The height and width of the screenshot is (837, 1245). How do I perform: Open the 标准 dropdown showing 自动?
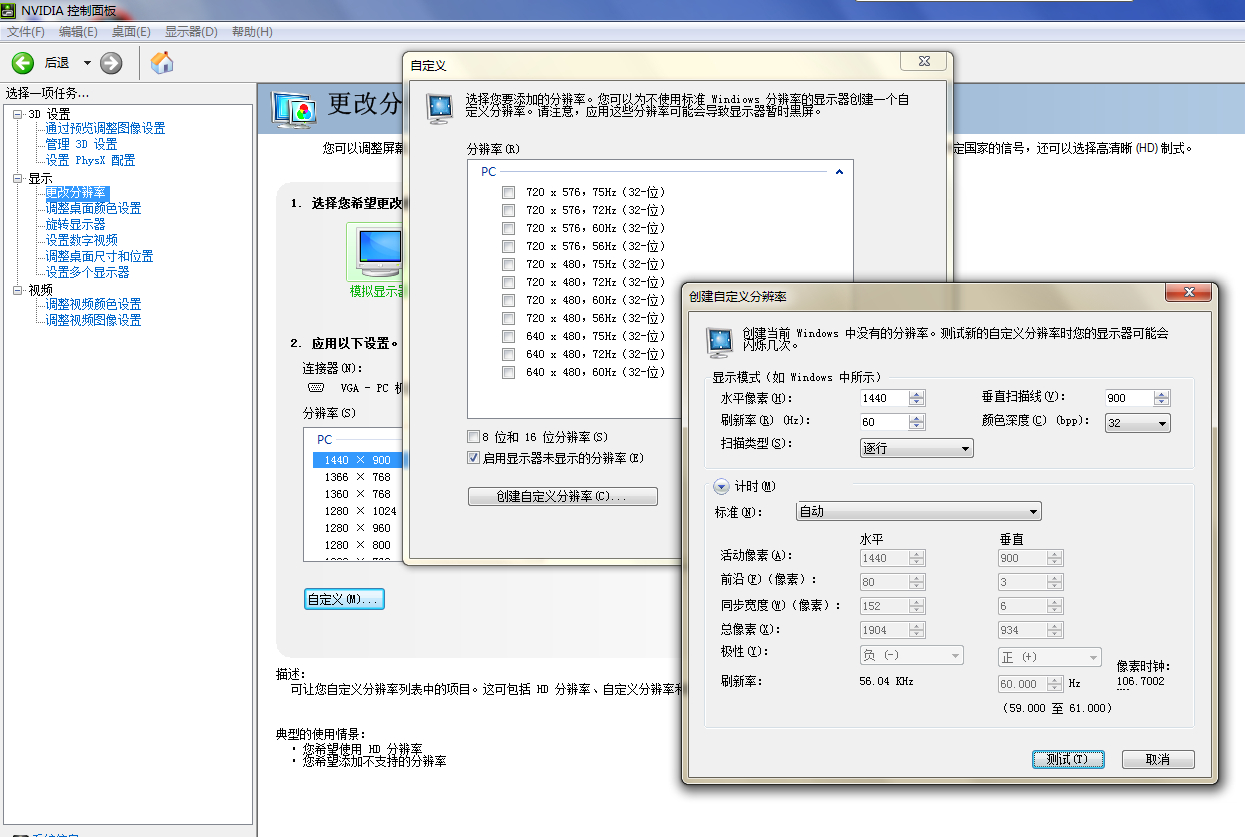[x=919, y=511]
